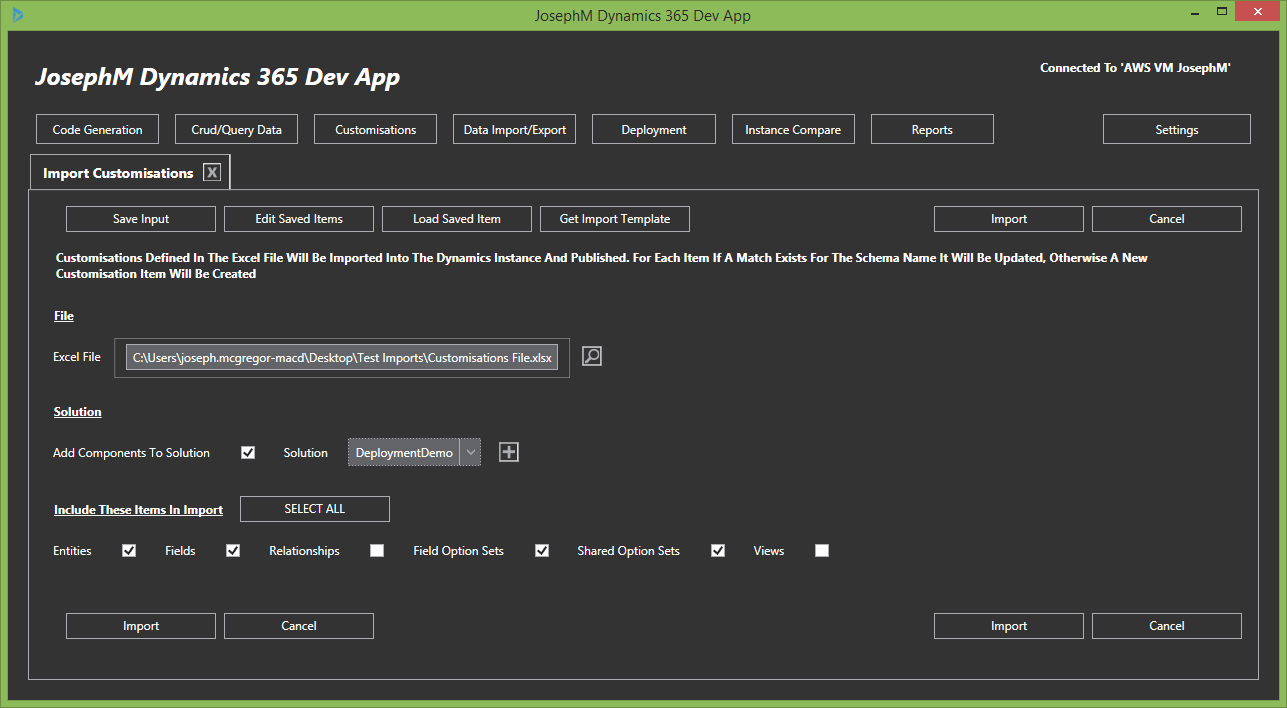Viewport: 1287px width, 708px height.
Task: Close the Import Customisations tab with X
Action: click(x=212, y=172)
